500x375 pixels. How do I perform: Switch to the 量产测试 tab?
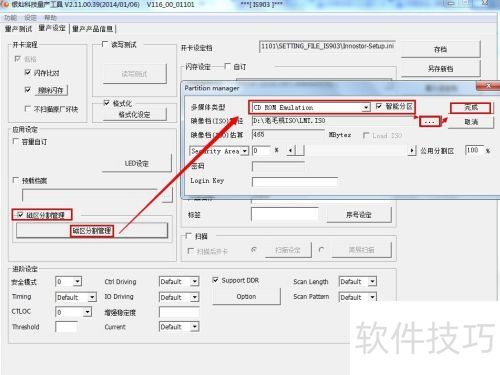tap(18, 29)
